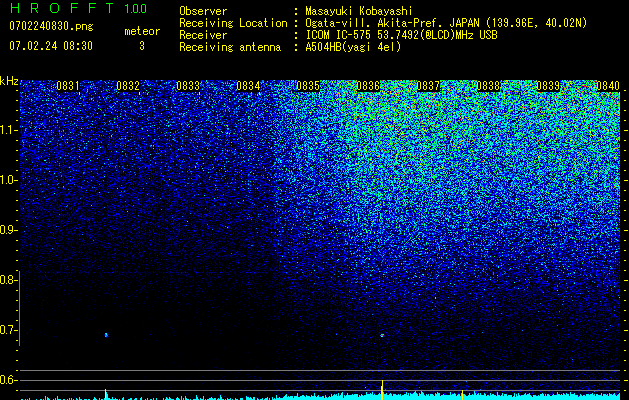Click the 0837 time marker
Viewport: 629px width, 400px height.
pos(428,86)
